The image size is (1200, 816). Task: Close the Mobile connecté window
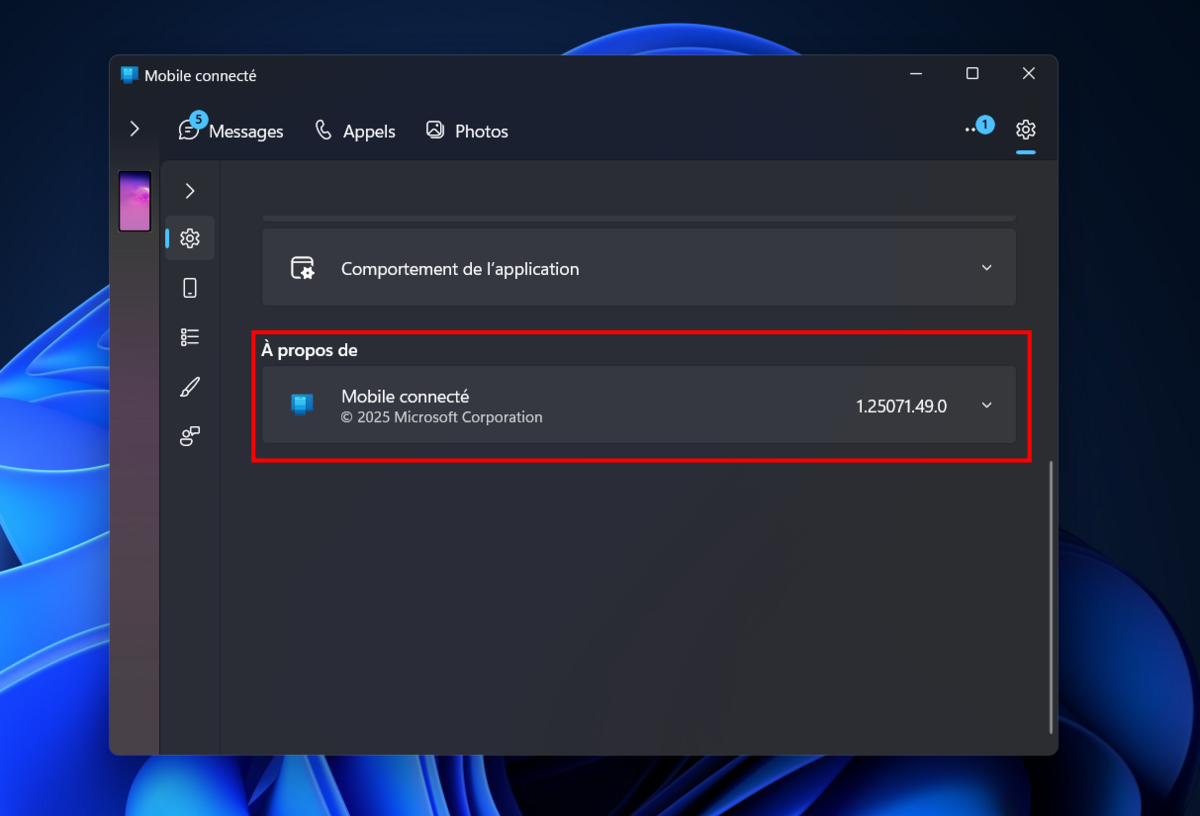click(1028, 73)
